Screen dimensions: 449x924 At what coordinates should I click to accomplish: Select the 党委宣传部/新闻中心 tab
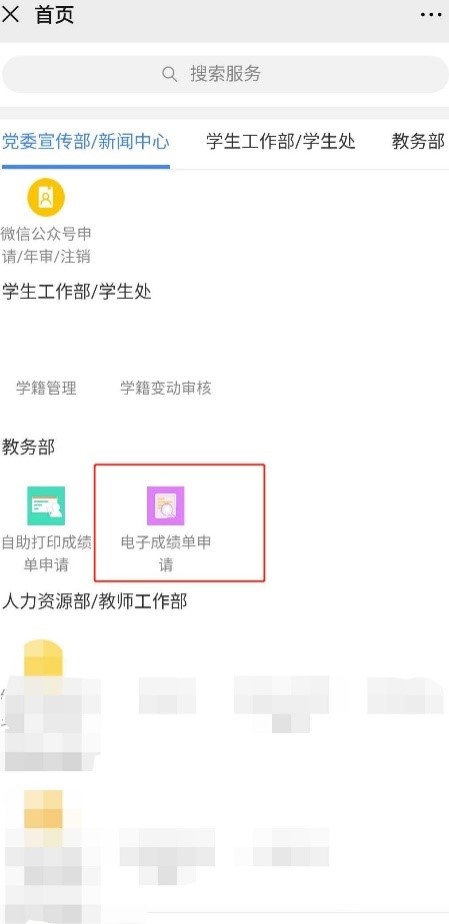86,141
